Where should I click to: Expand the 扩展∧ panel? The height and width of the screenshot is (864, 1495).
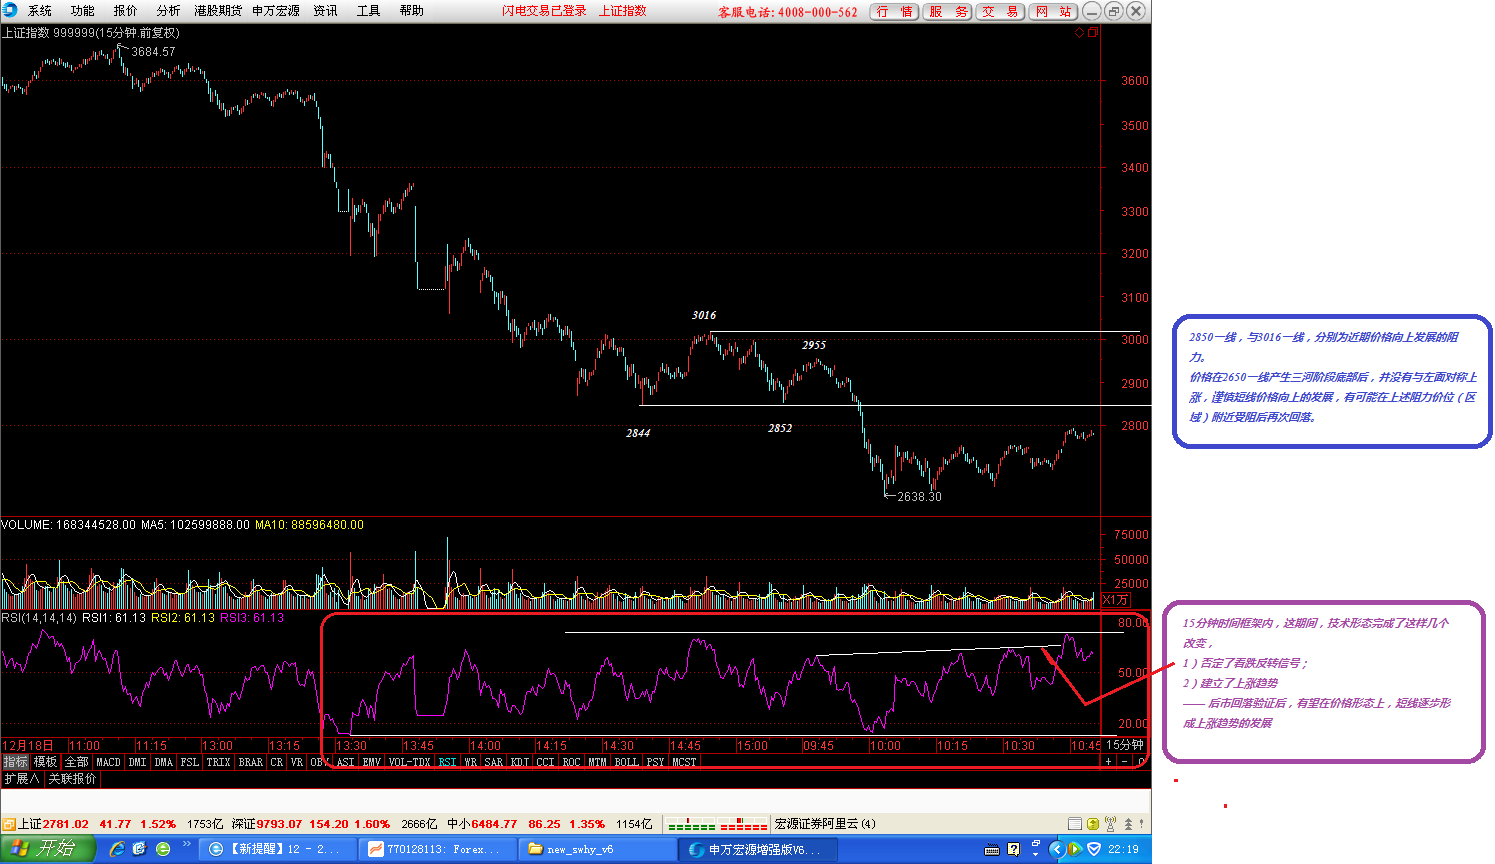pyautogui.click(x=21, y=779)
